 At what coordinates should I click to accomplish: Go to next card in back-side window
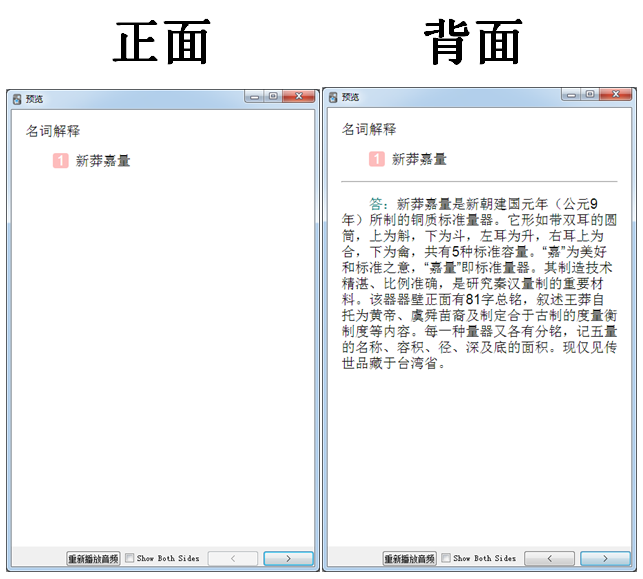(x=605, y=558)
